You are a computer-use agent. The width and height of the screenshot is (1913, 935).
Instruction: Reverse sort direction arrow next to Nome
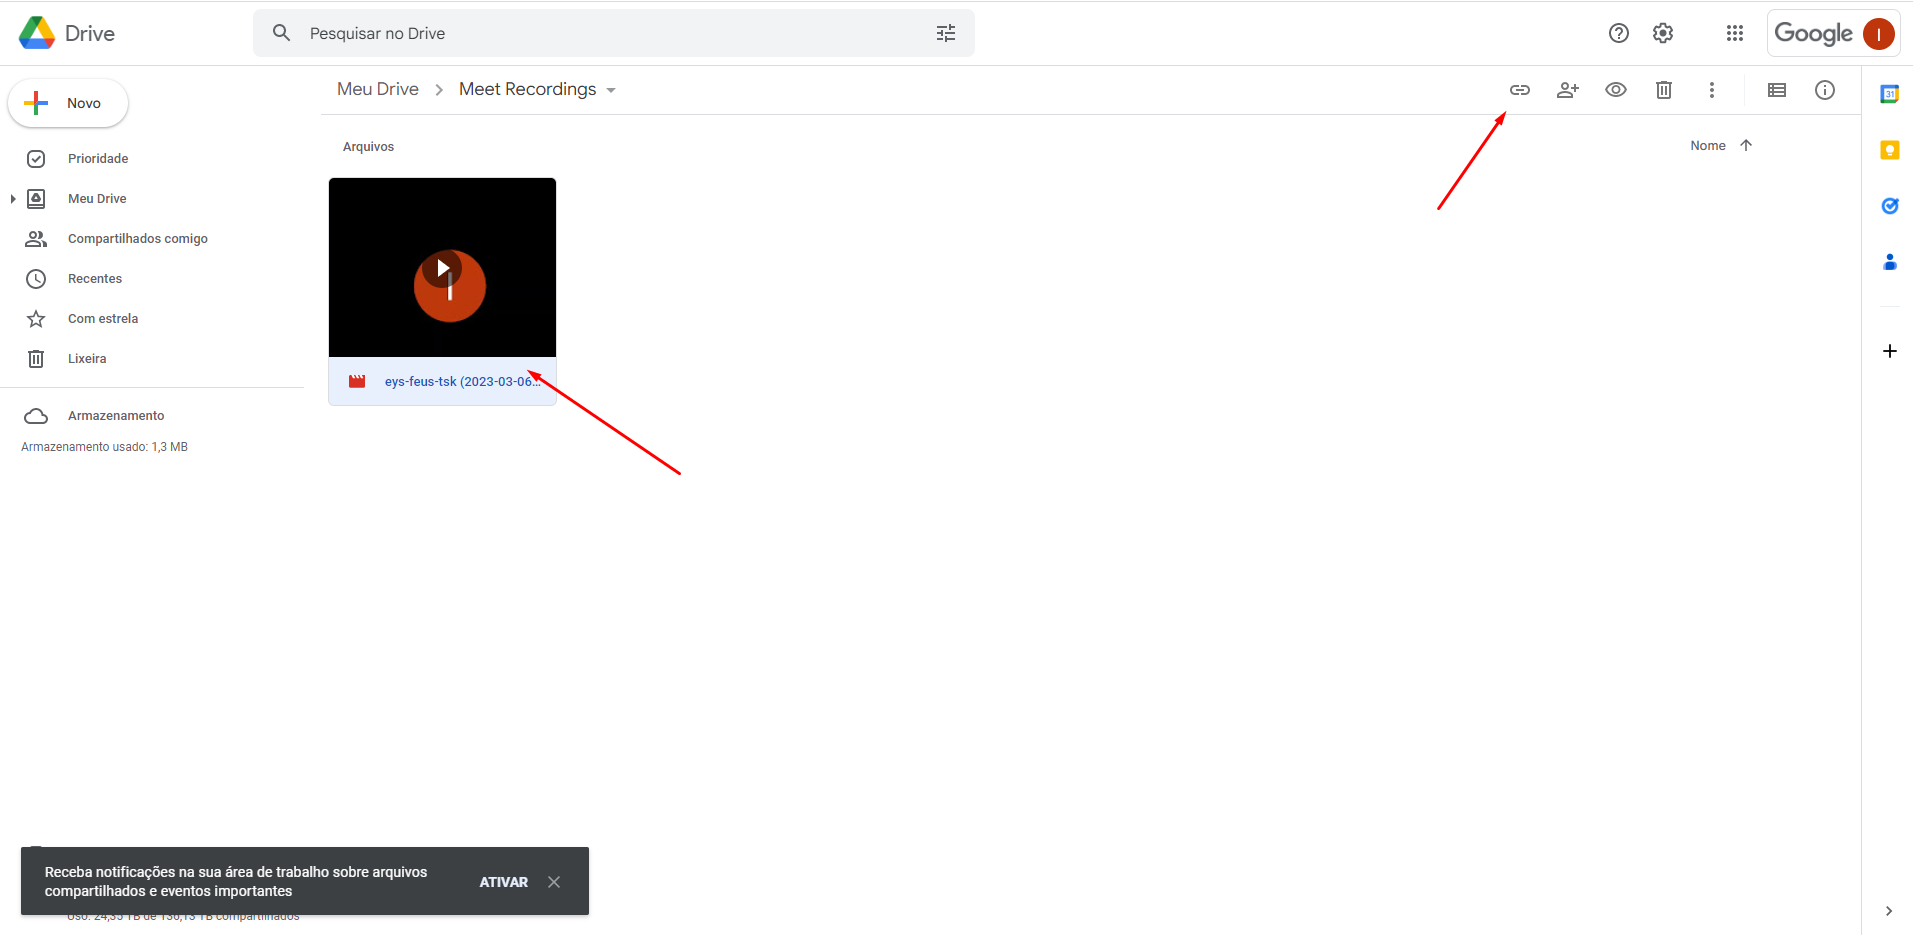point(1746,145)
